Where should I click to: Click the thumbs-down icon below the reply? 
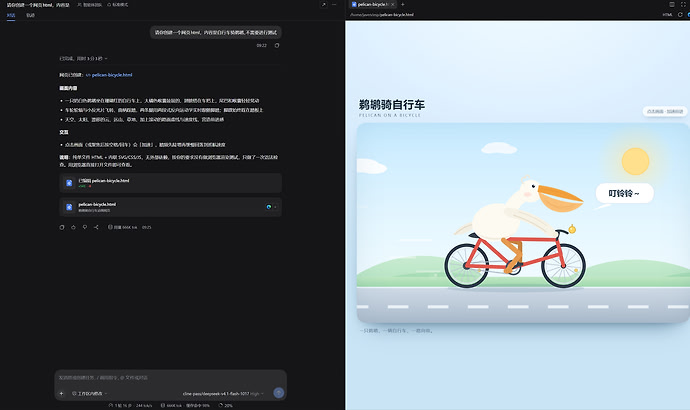(84, 227)
